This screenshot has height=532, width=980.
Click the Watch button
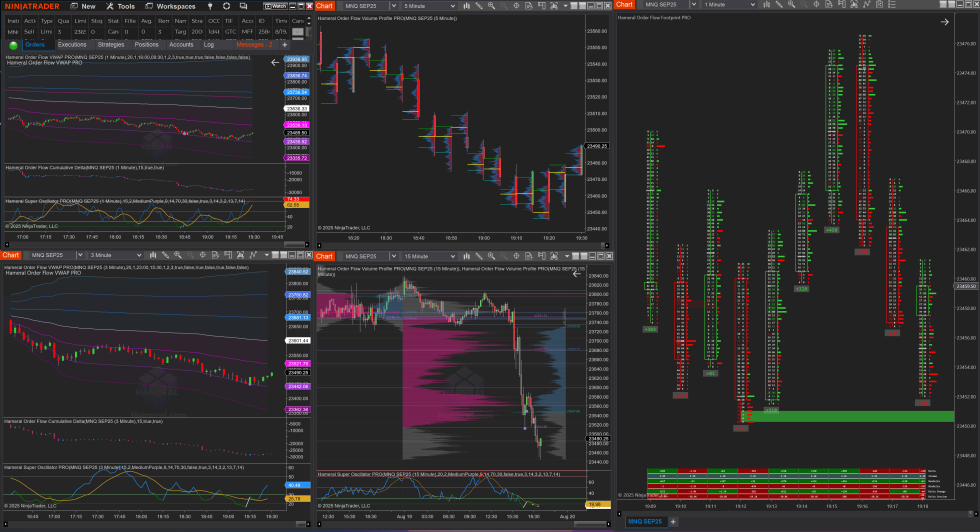(x=275, y=6)
